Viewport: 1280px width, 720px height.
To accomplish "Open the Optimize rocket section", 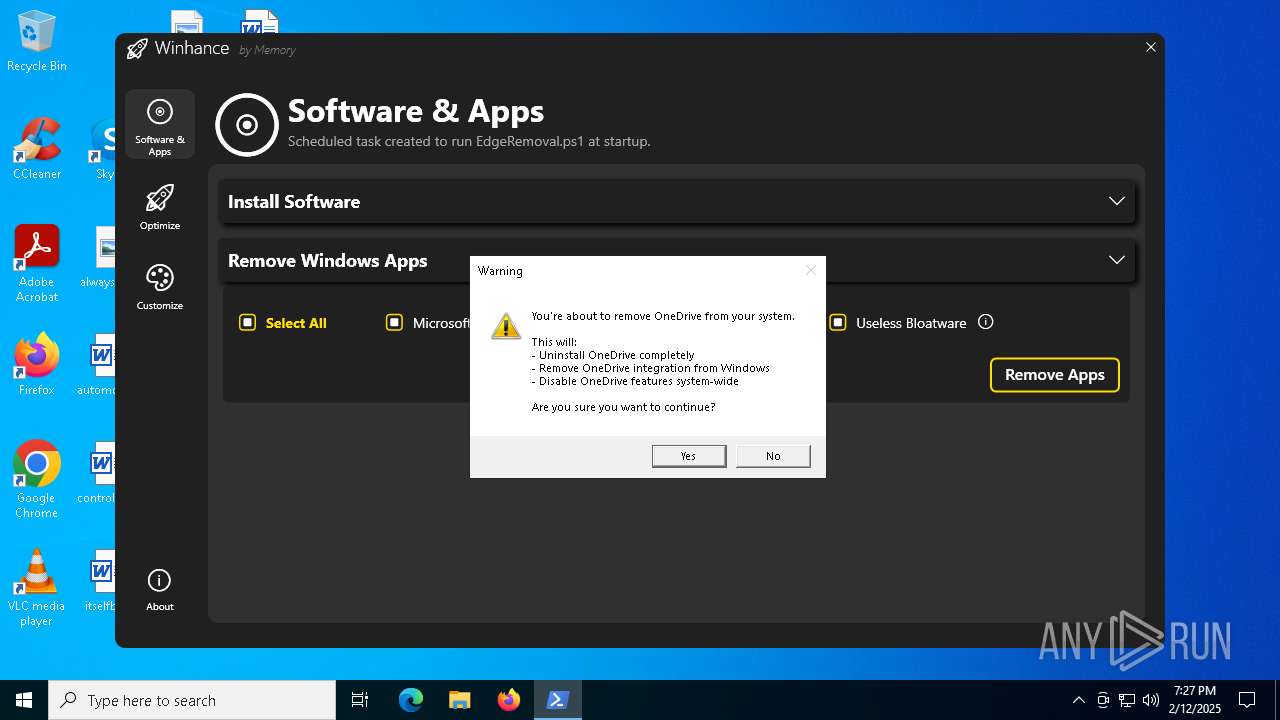I will (160, 208).
